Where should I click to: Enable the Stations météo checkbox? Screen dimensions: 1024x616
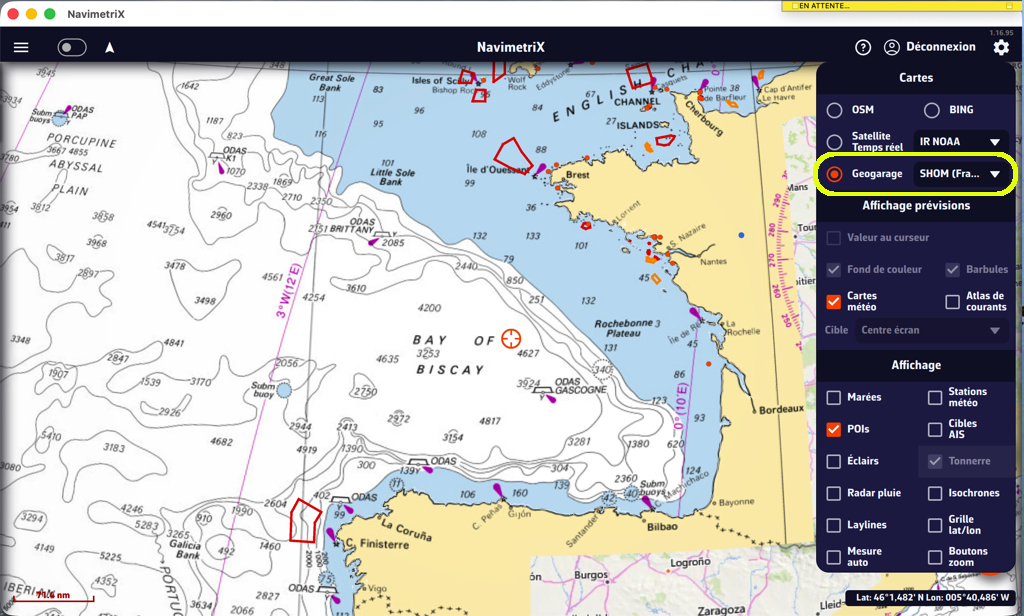click(x=935, y=397)
